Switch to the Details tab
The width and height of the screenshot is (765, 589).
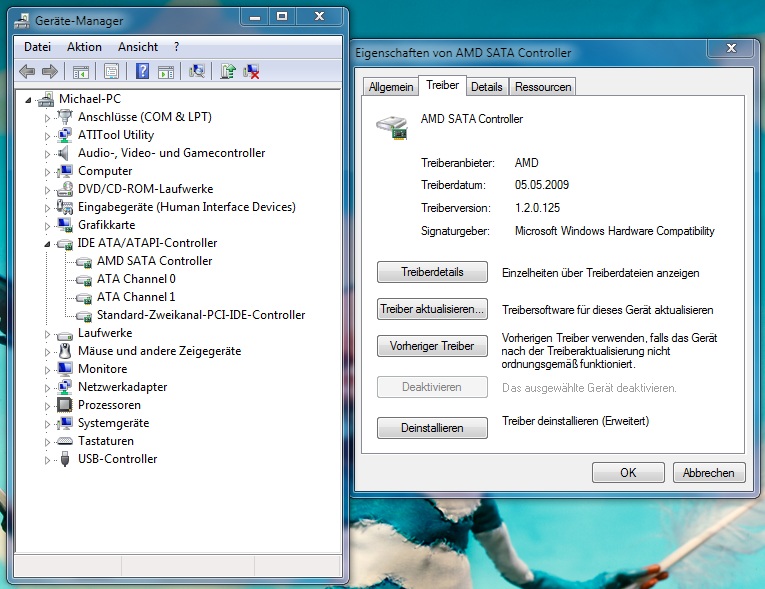point(486,87)
